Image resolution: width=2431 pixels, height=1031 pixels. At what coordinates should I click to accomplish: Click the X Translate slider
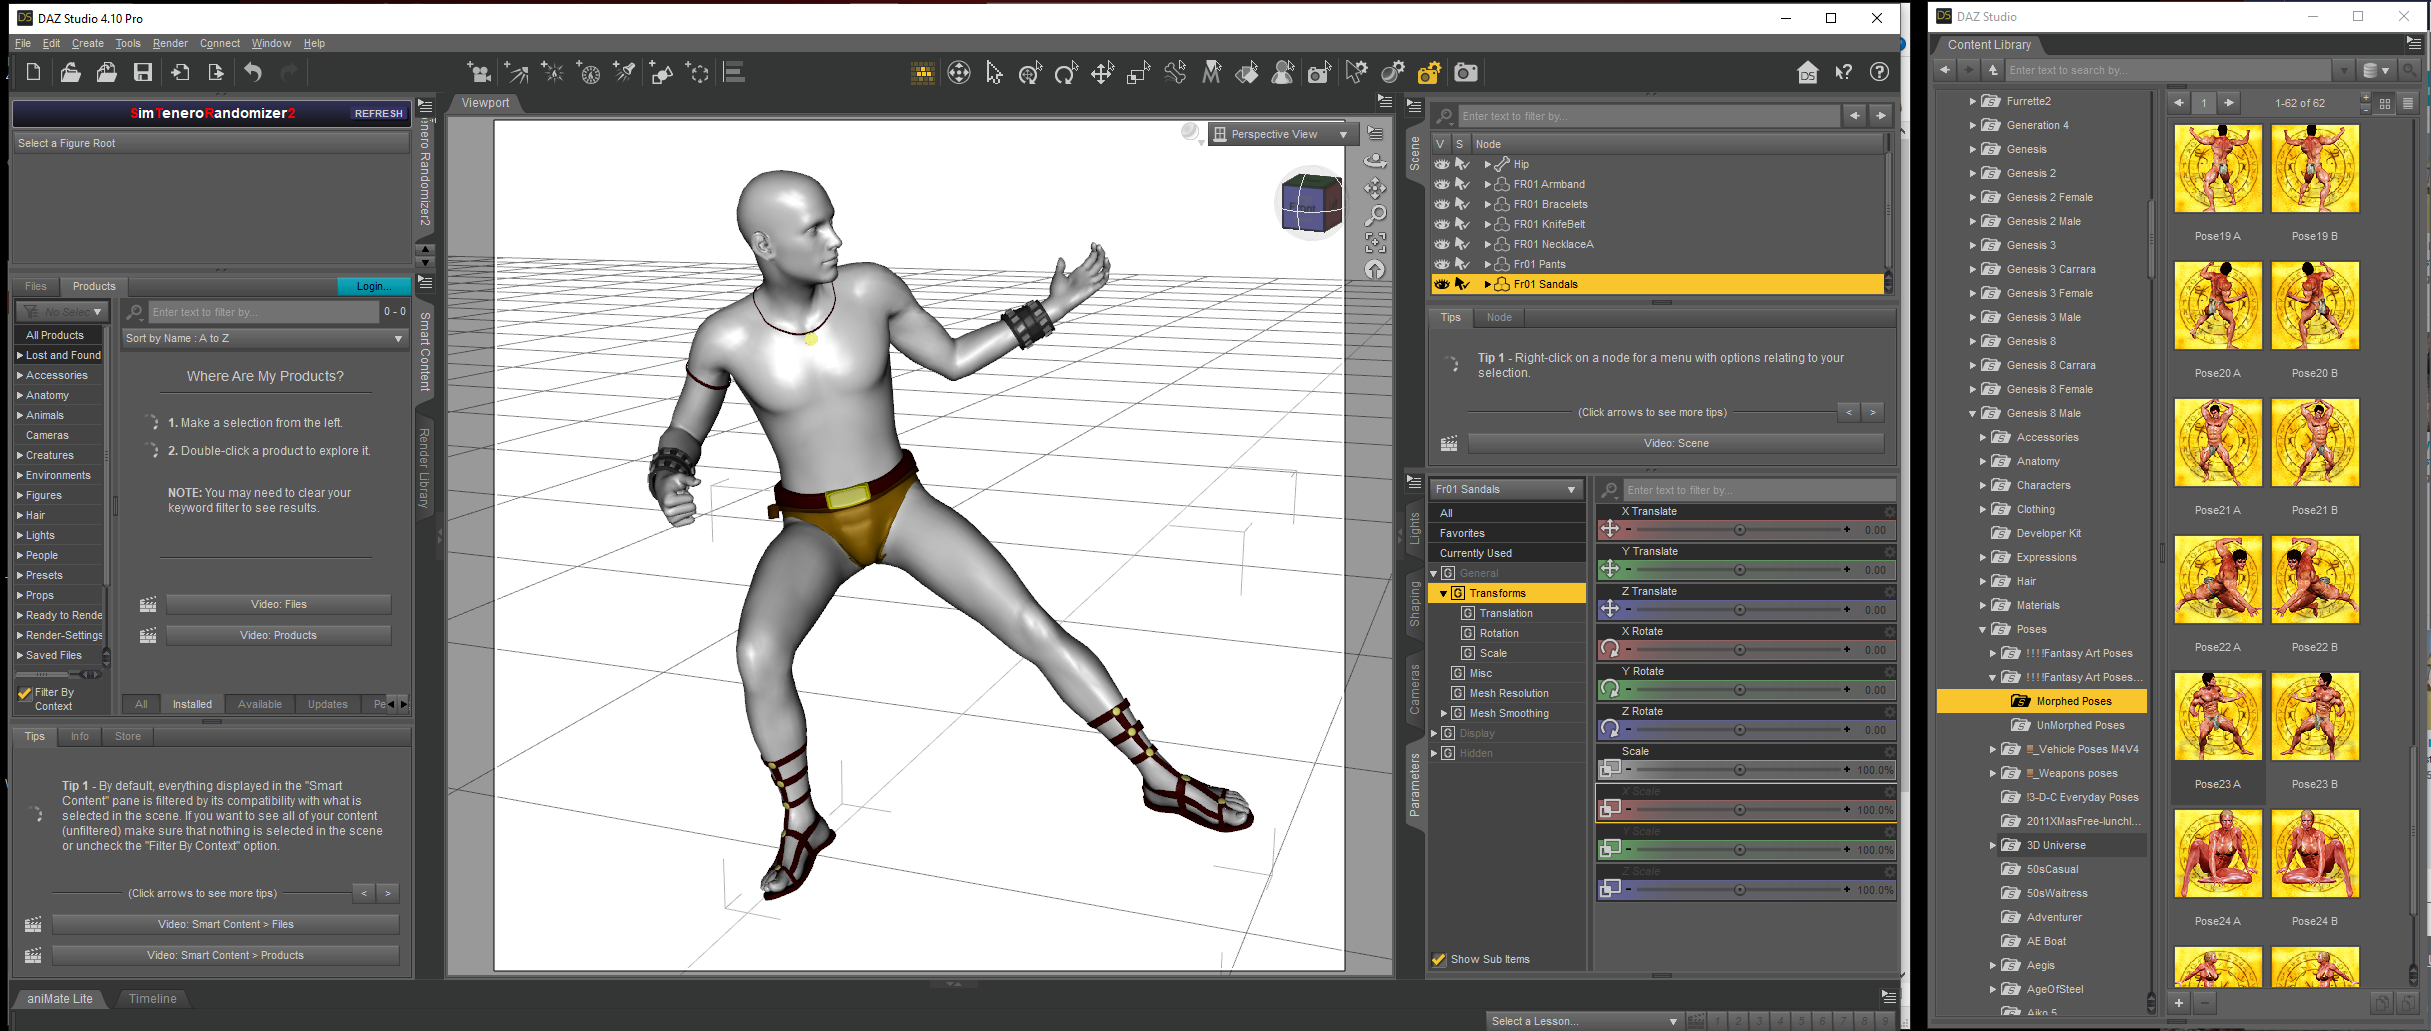point(1738,530)
